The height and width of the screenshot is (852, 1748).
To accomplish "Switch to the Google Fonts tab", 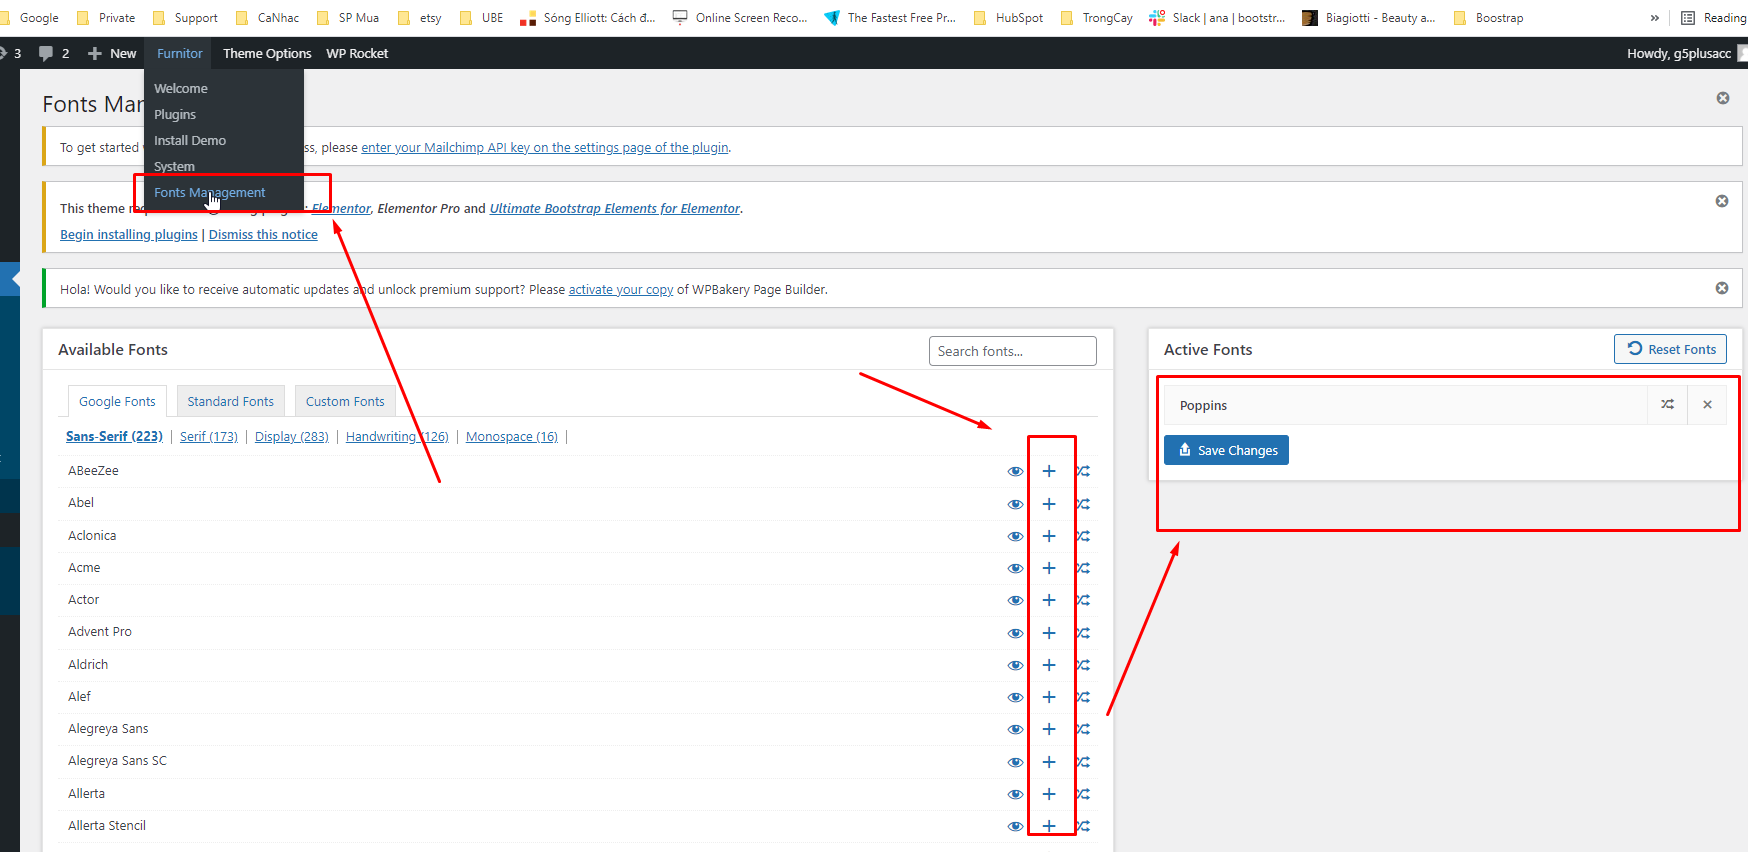I will point(117,401).
